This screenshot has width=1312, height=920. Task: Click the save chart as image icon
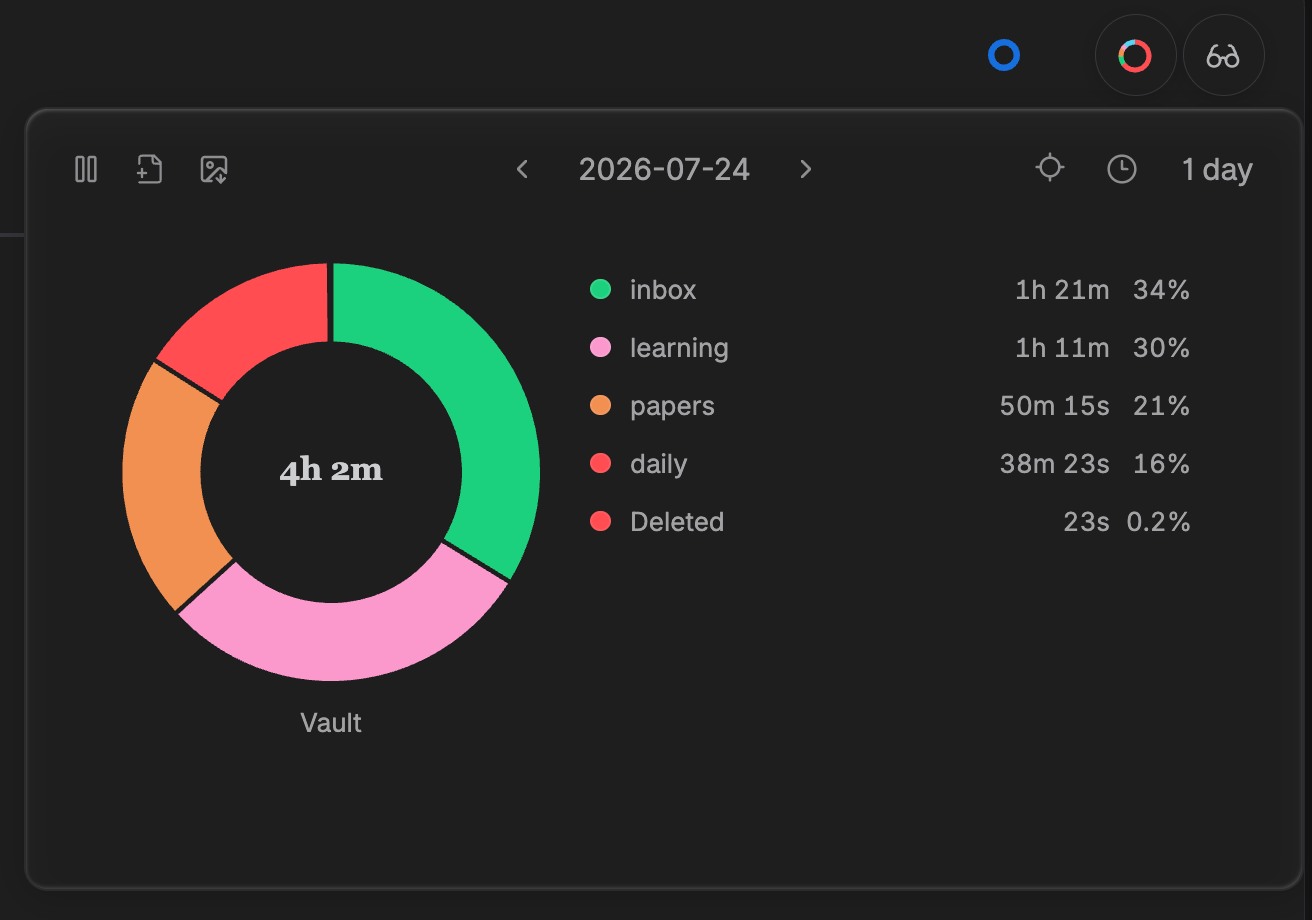pyautogui.click(x=214, y=169)
